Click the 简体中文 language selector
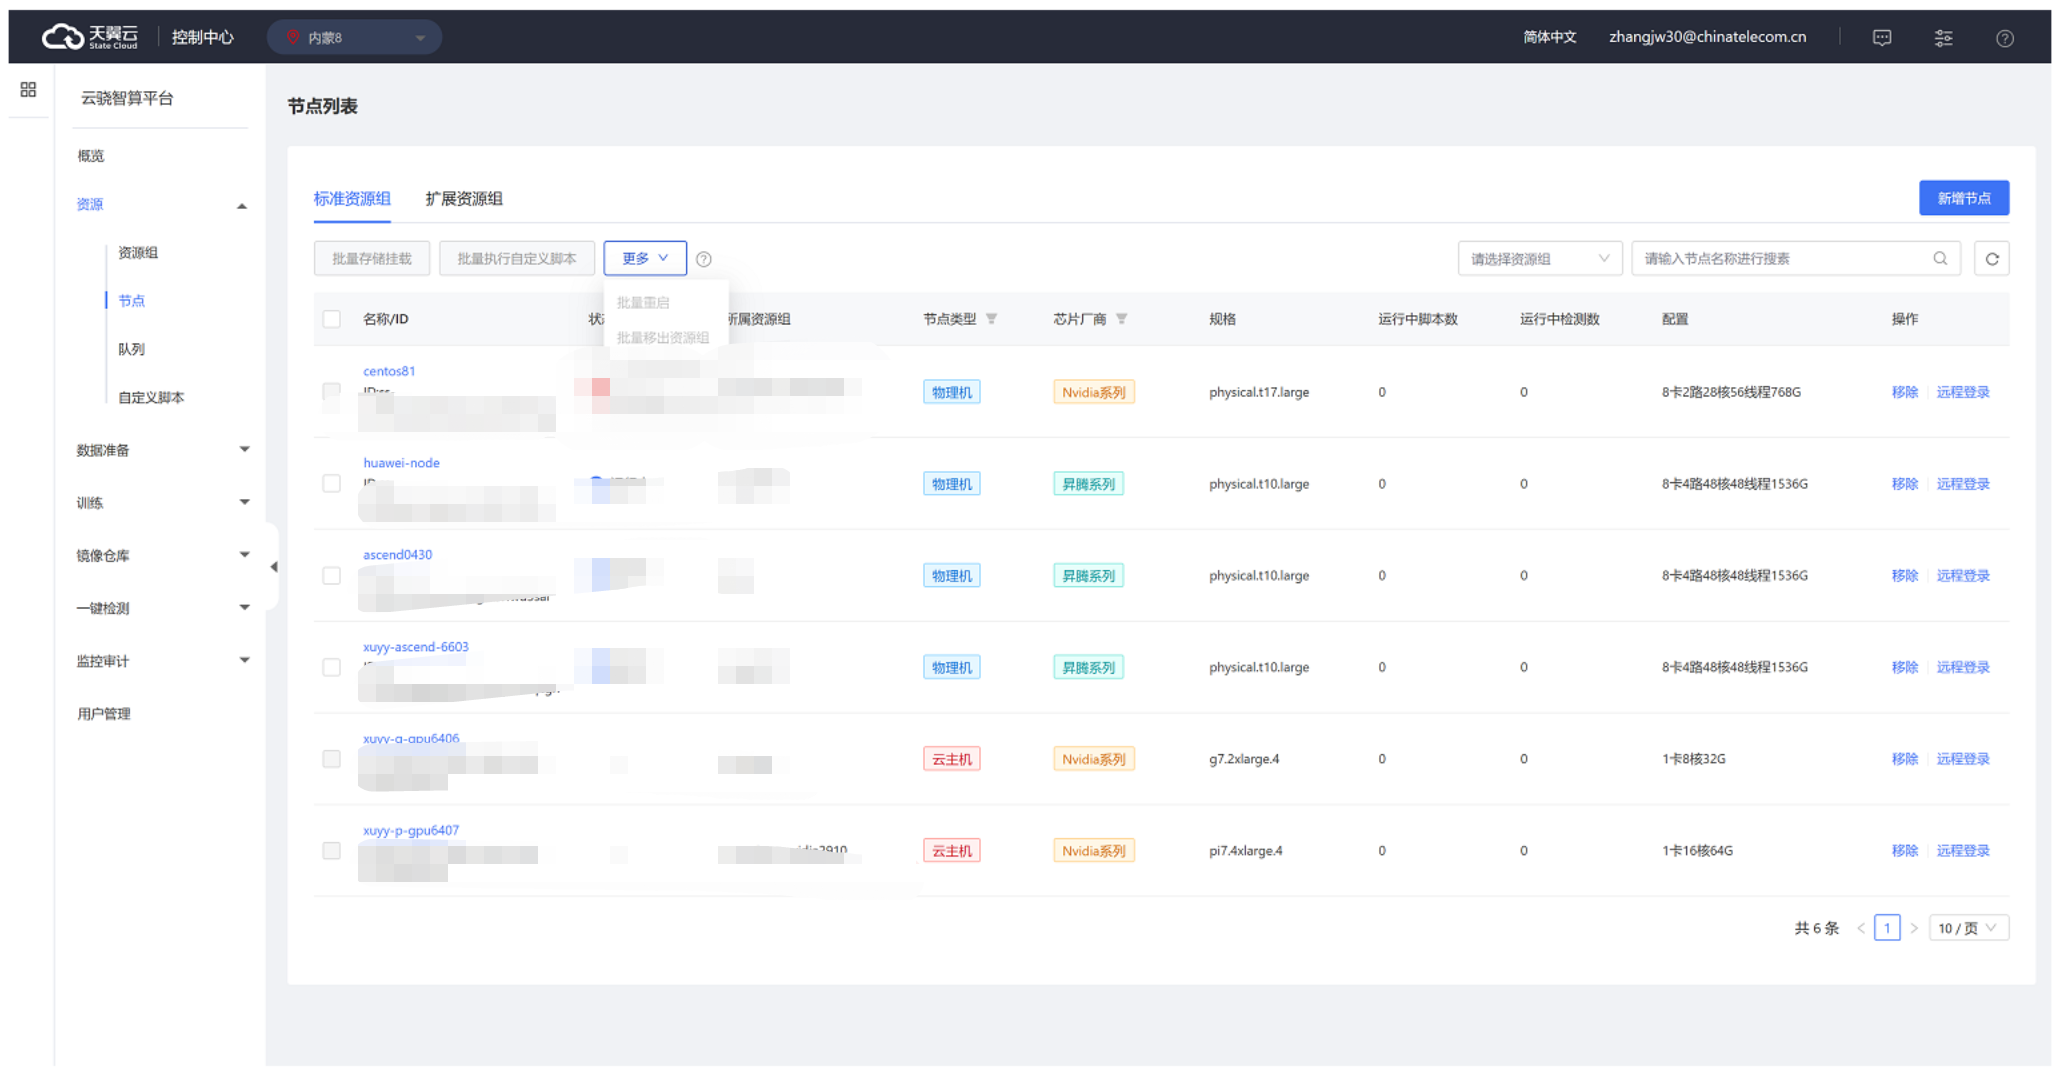 pyautogui.click(x=1550, y=37)
